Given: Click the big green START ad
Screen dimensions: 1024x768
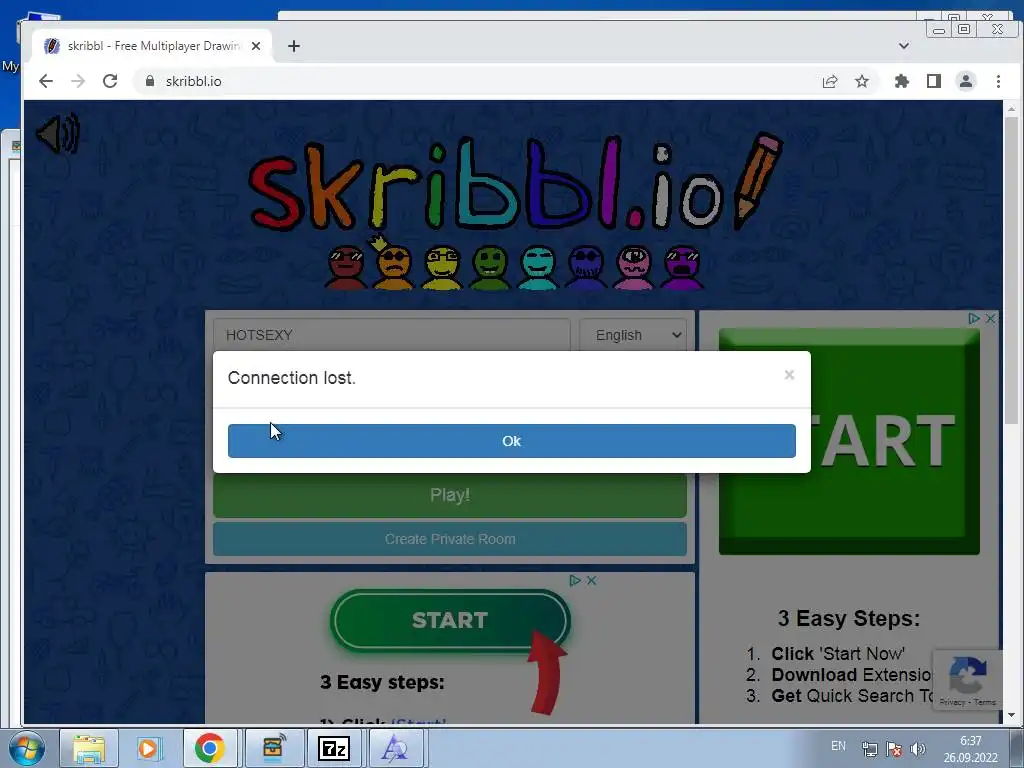Looking at the screenshot, I should point(849,441).
